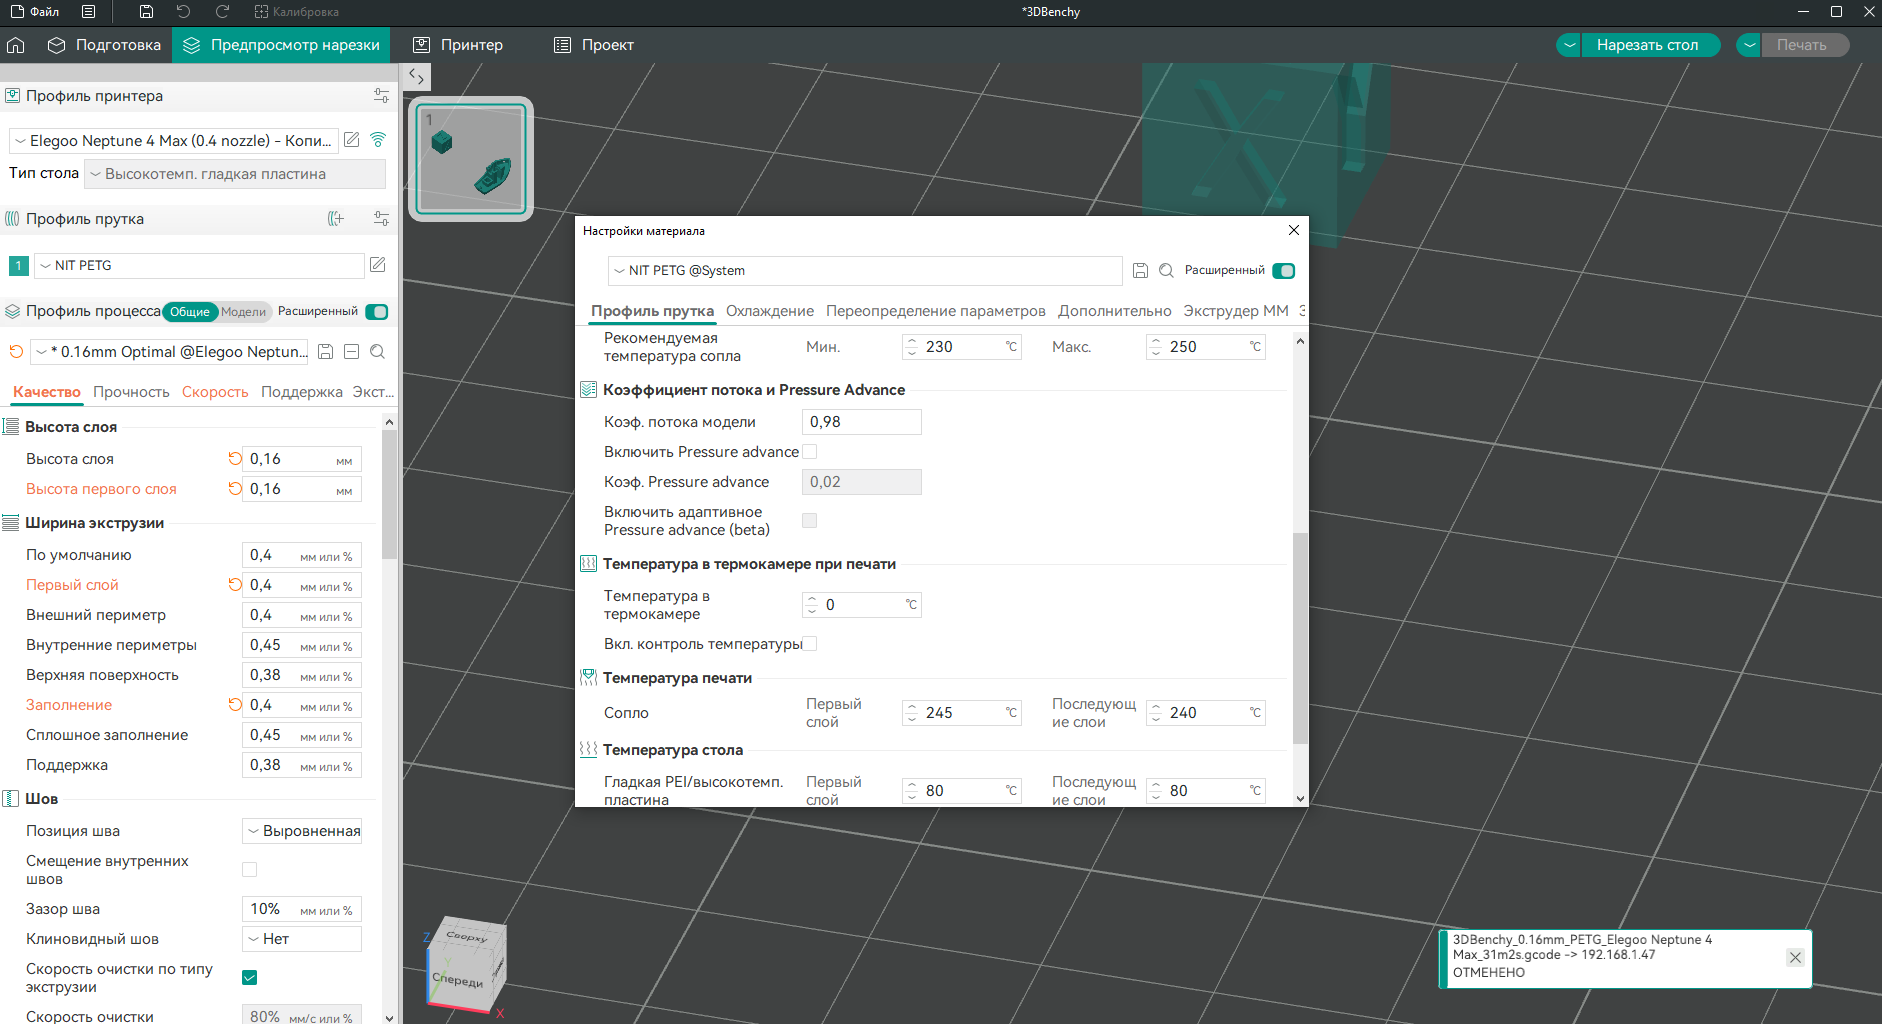Screen dimensions: 1882x1024
Task: Uncheck wipe speed by extrusion type checkbox
Action: (x=250, y=978)
